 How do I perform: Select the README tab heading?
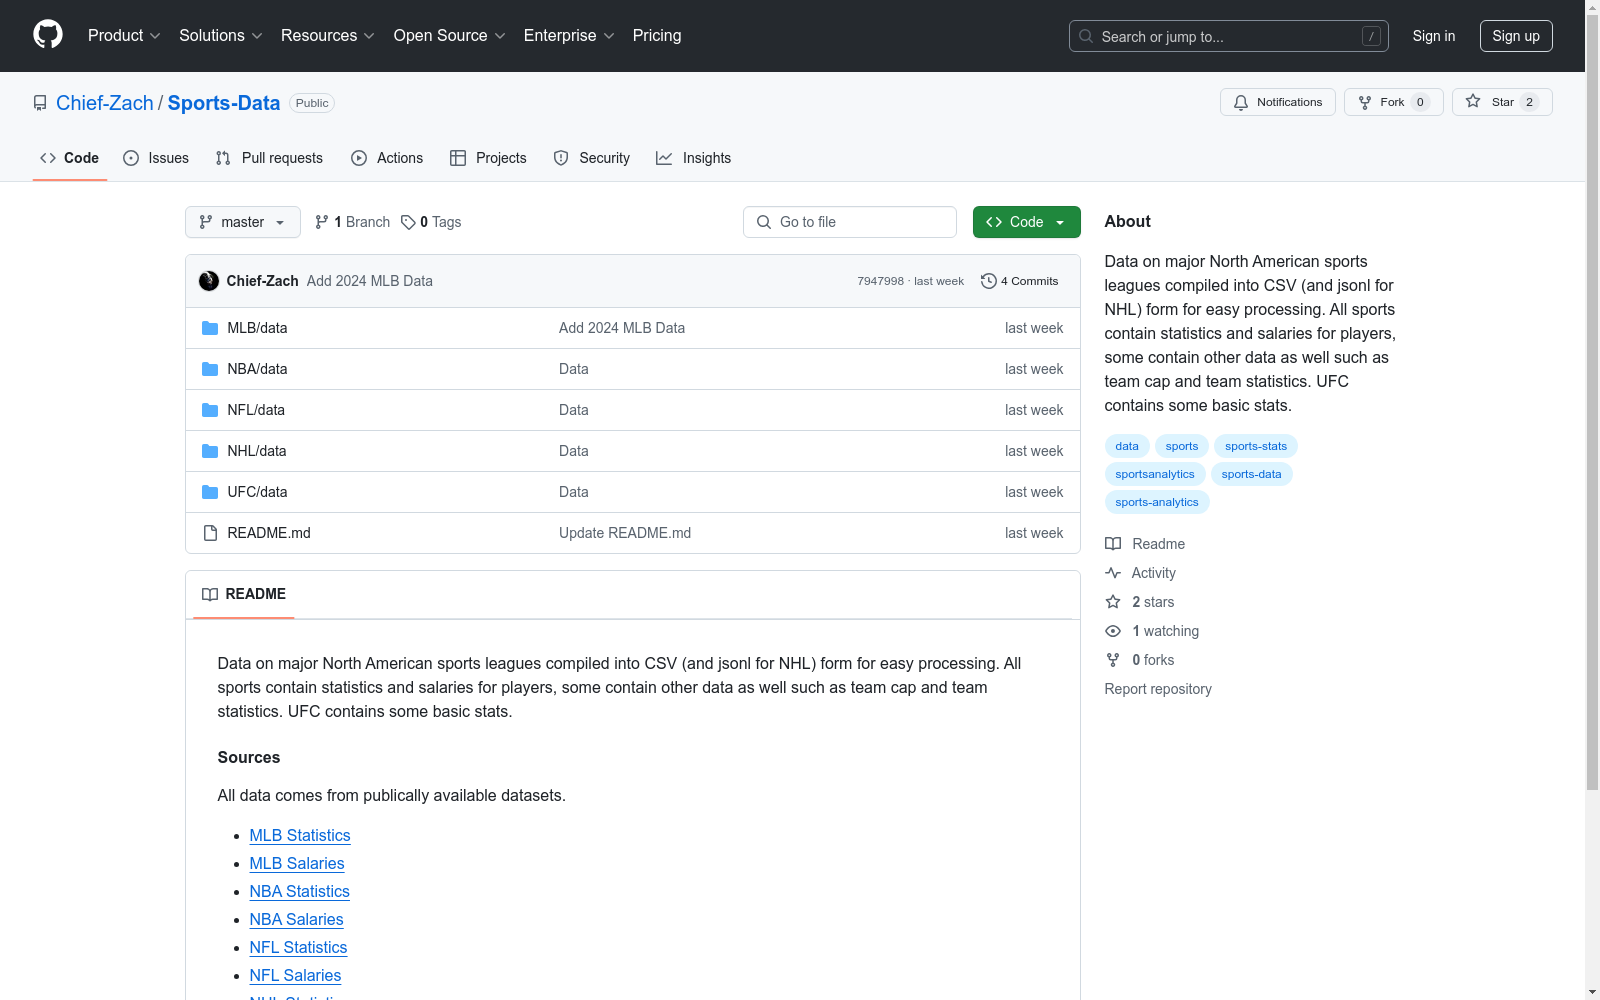(x=244, y=594)
